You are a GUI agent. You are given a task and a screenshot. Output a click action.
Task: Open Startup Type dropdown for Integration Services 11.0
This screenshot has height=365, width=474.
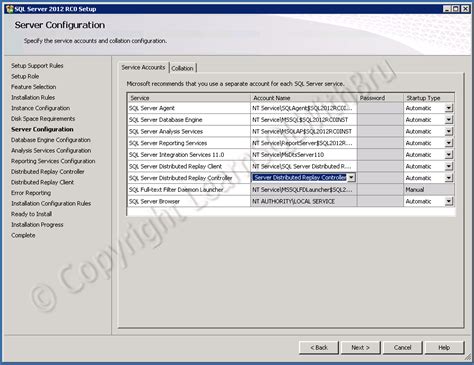pos(449,155)
